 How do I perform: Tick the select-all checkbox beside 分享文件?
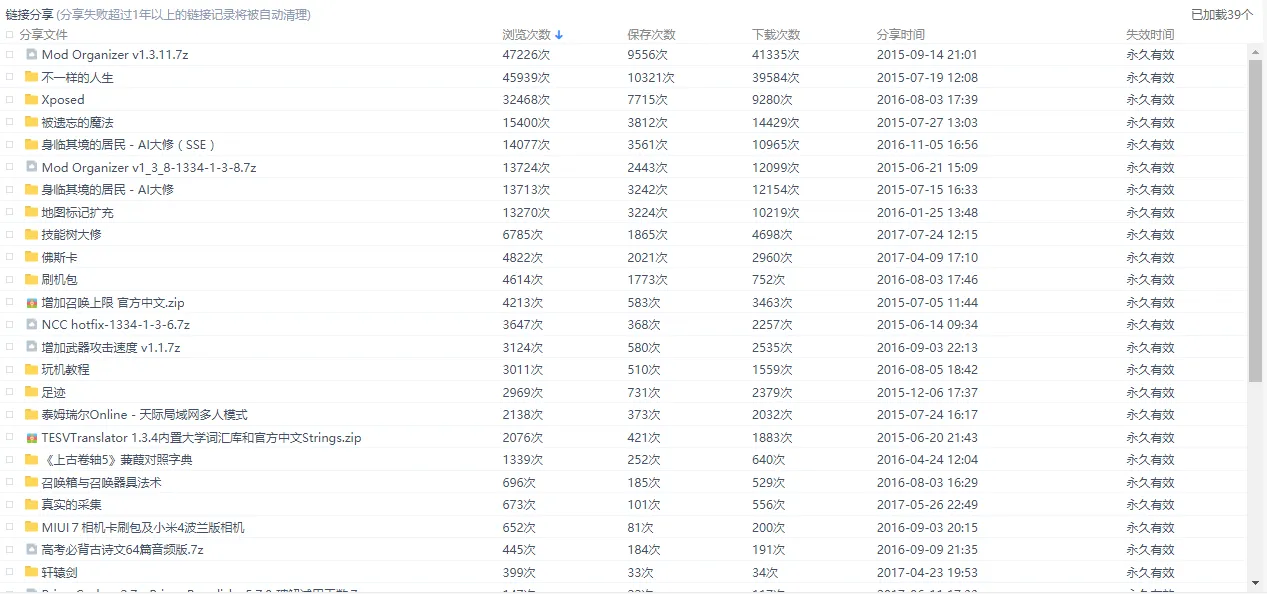10,34
